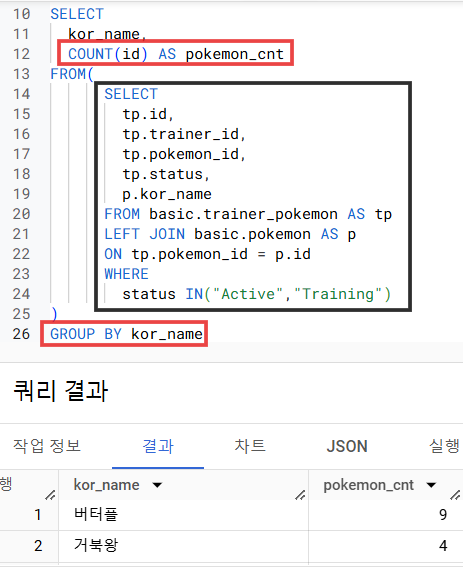Viewport: 463px width, 568px height.
Task: Click resize handle icon of kor_name column
Action: 300,495
